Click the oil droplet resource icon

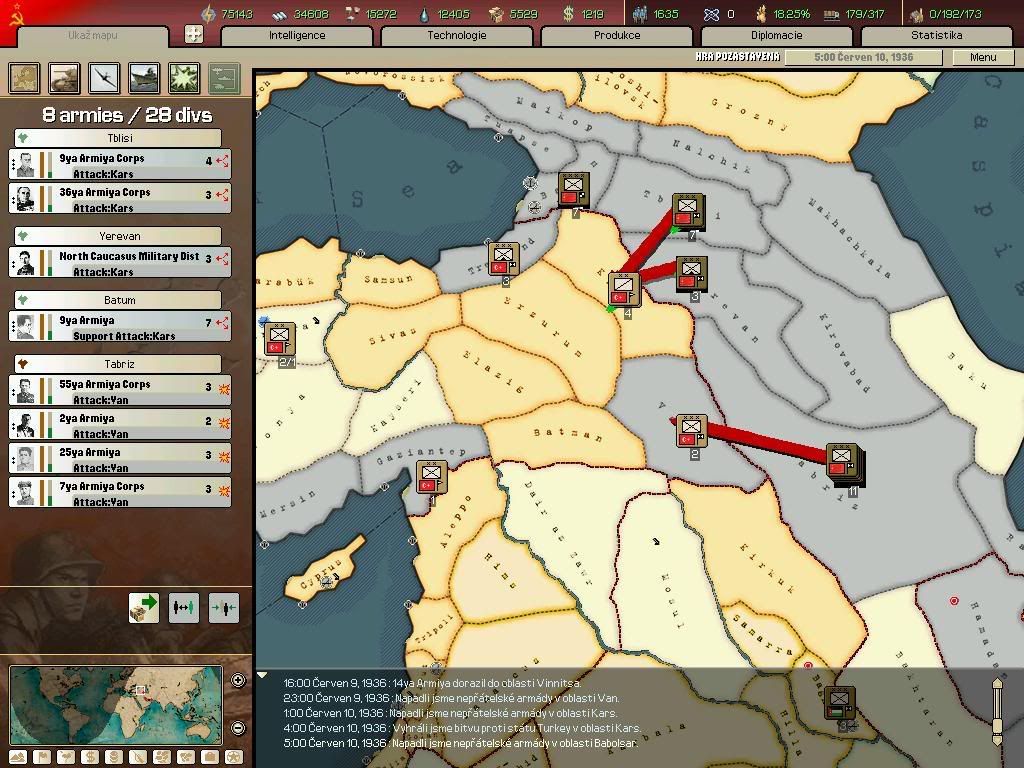click(426, 14)
